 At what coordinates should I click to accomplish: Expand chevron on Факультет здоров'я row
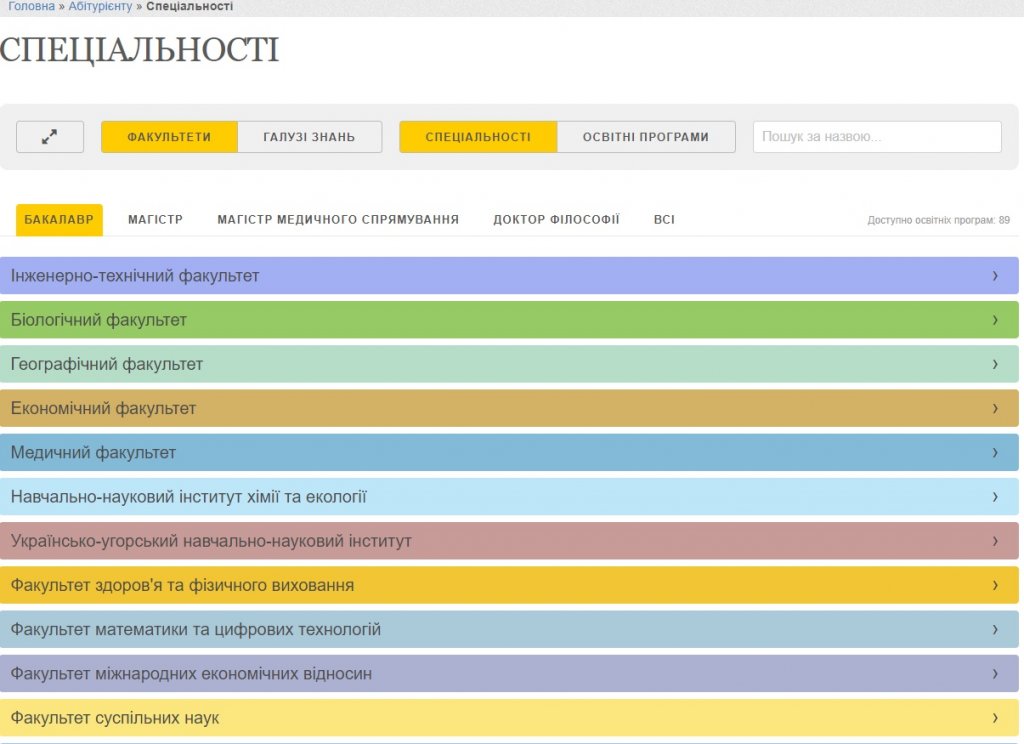click(x=995, y=585)
